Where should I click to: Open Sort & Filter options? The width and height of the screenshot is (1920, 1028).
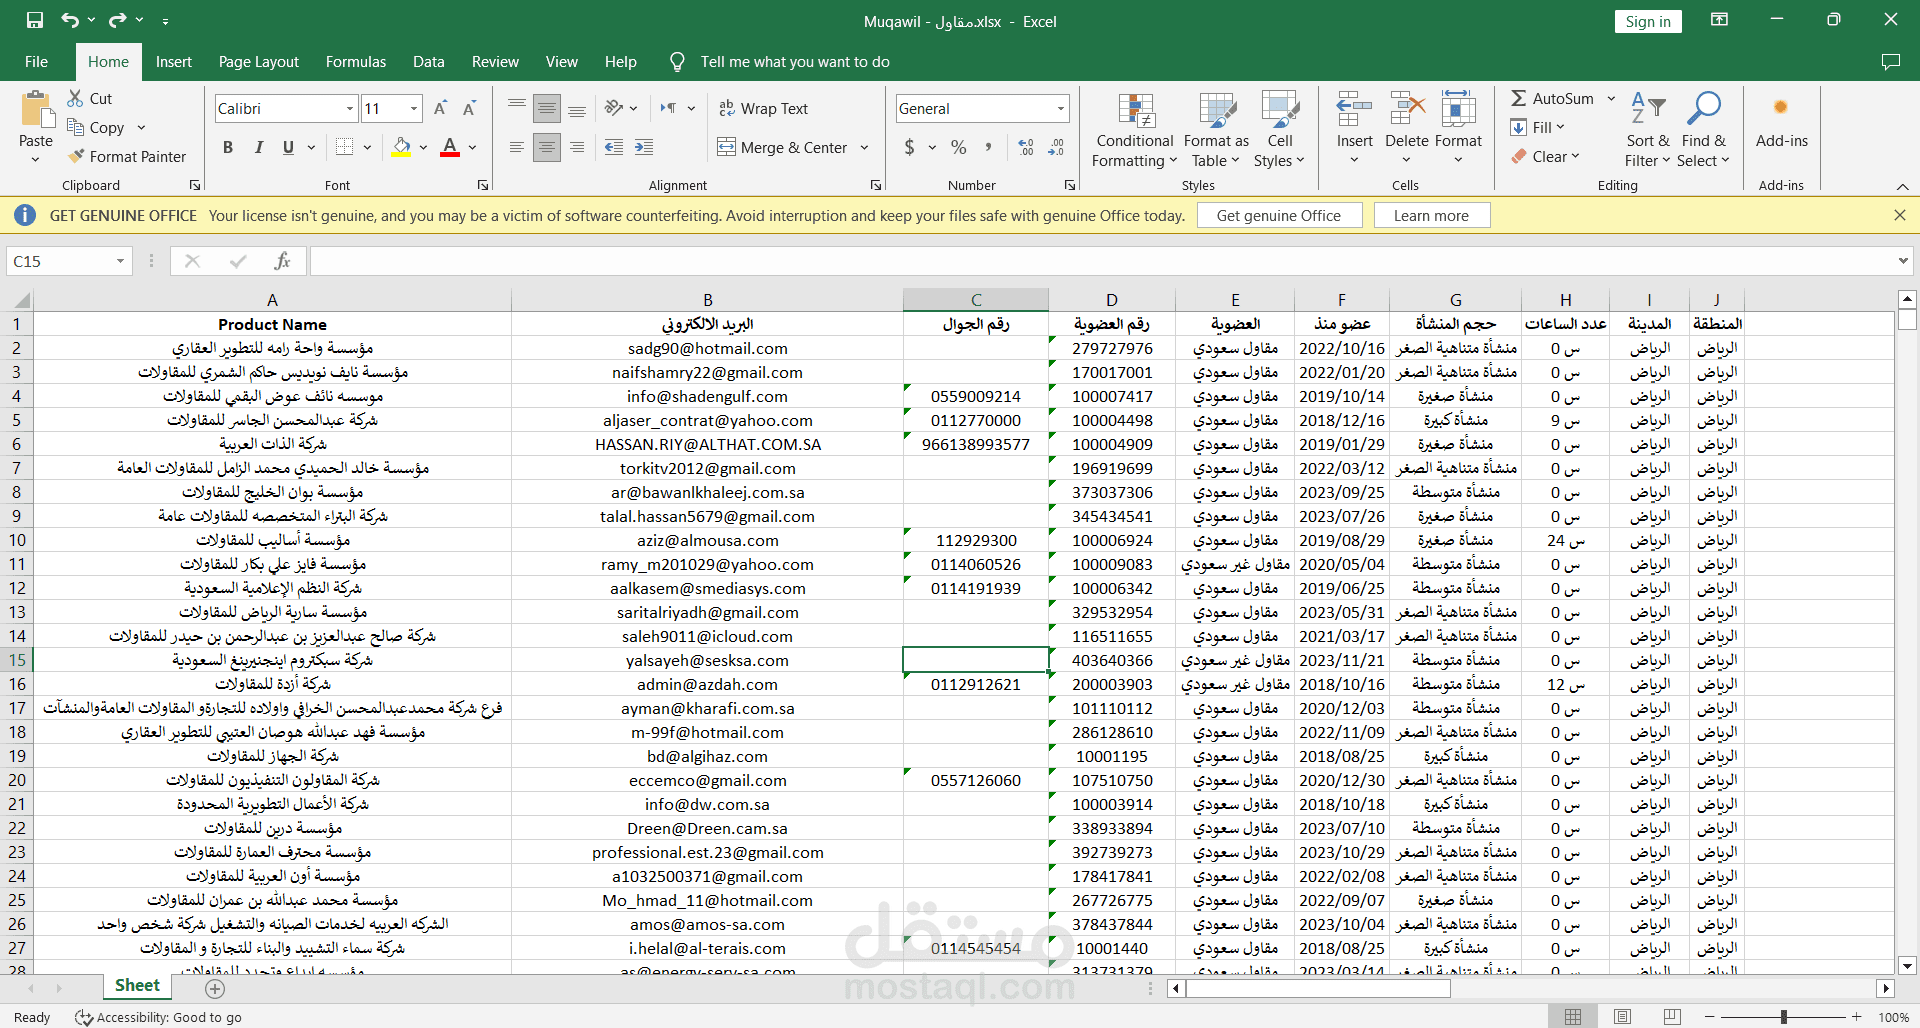(x=1648, y=130)
